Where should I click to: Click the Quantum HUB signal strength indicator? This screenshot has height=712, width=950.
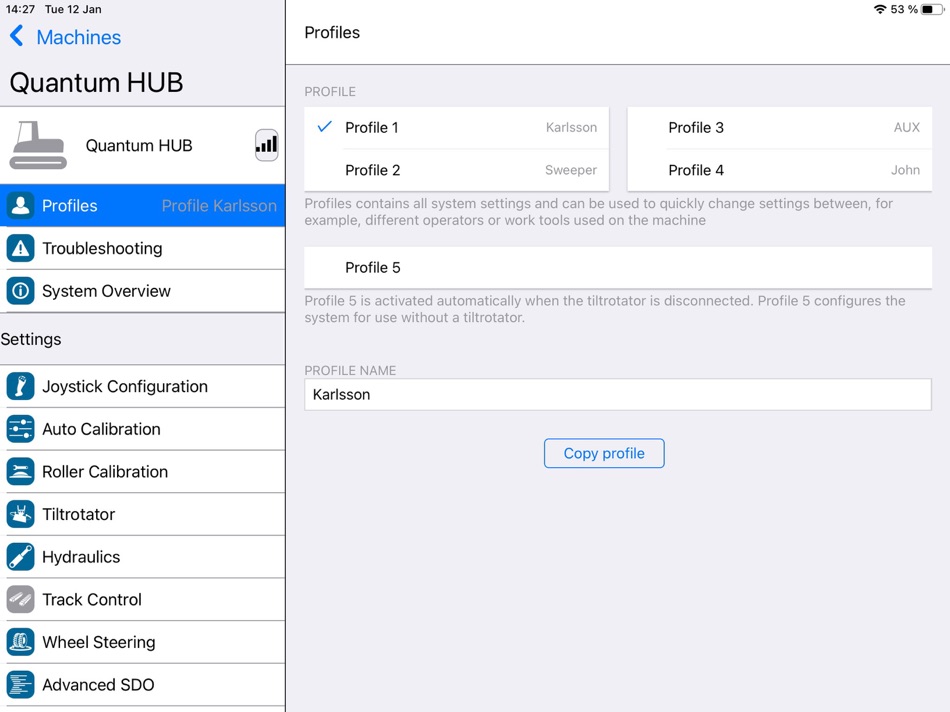click(x=265, y=144)
